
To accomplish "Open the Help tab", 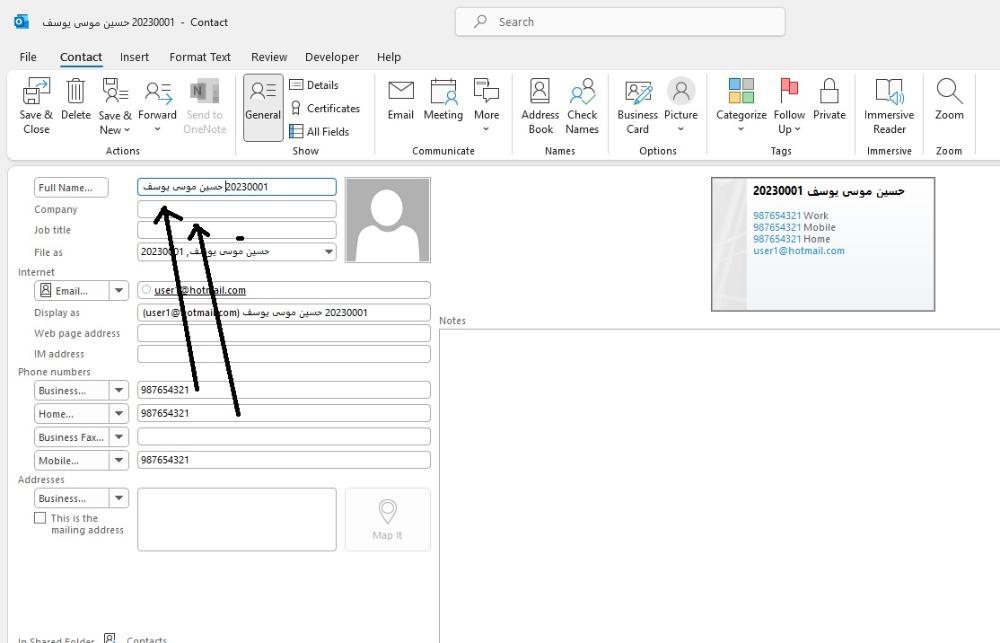I will point(388,57).
